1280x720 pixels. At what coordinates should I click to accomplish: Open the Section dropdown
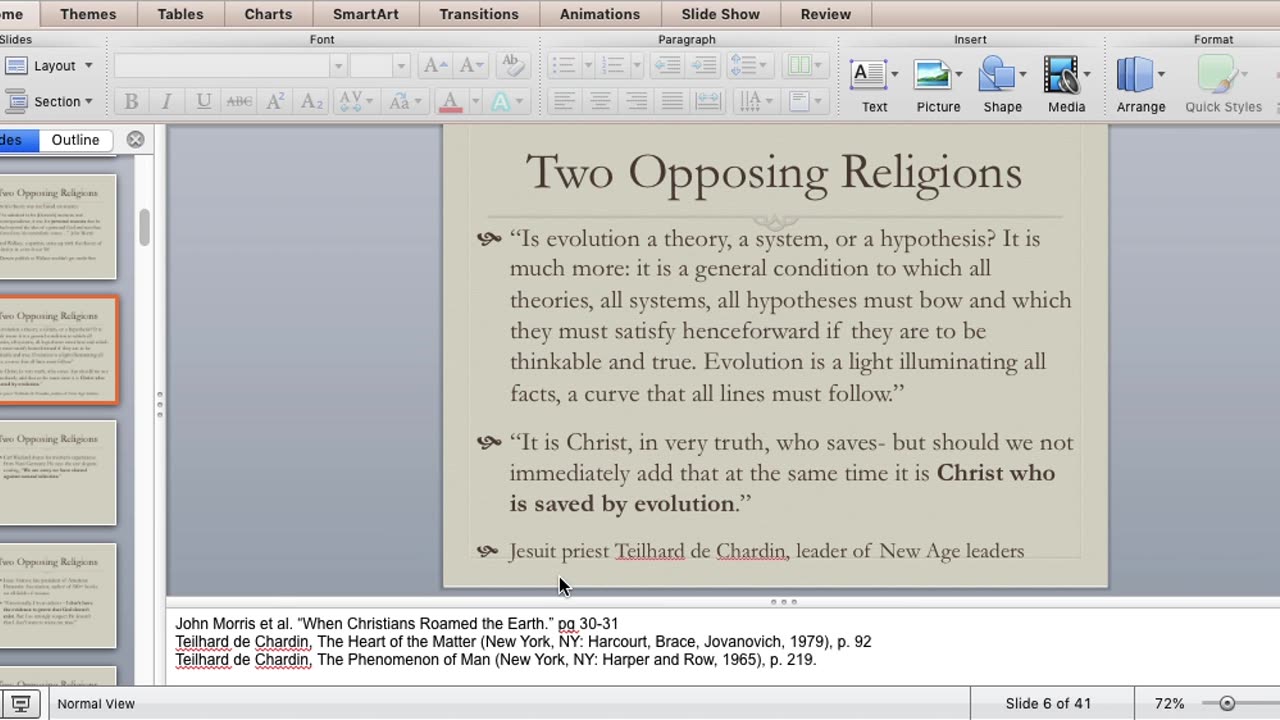tap(48, 101)
